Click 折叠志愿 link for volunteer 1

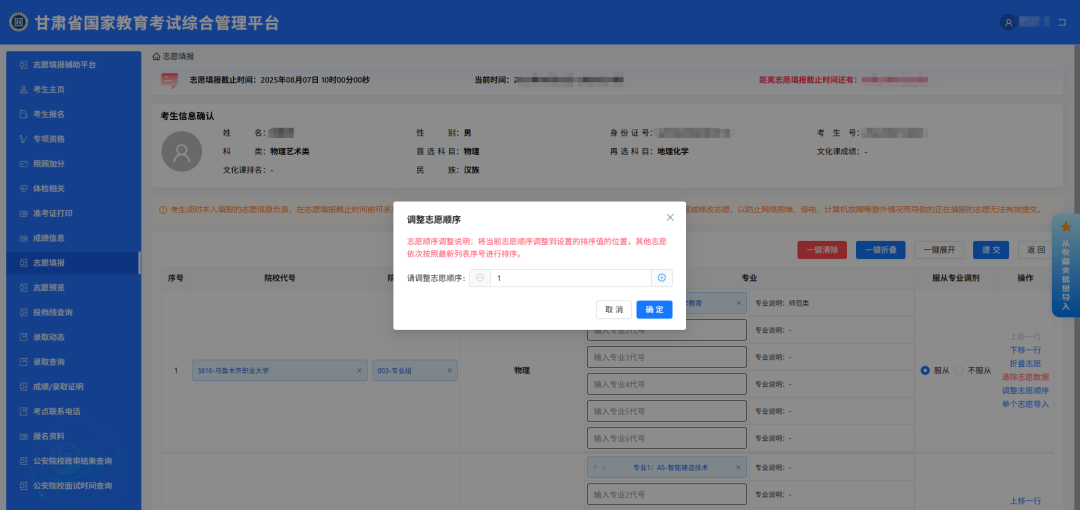[1025, 363]
